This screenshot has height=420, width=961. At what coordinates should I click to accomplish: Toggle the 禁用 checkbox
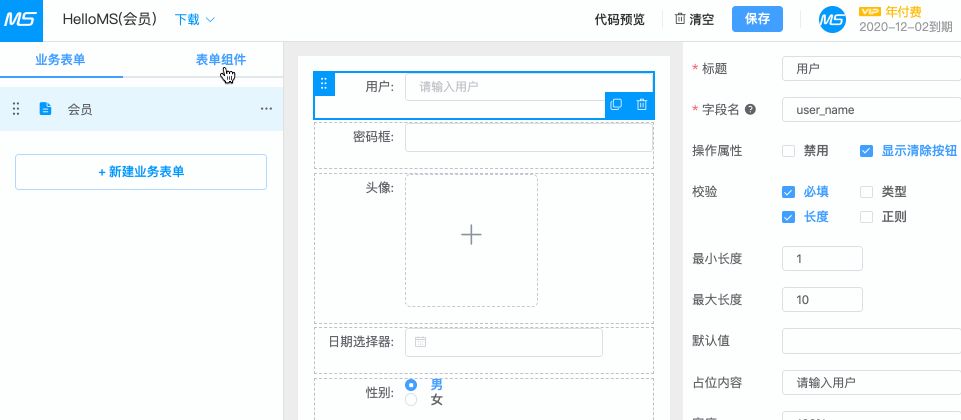(789, 151)
